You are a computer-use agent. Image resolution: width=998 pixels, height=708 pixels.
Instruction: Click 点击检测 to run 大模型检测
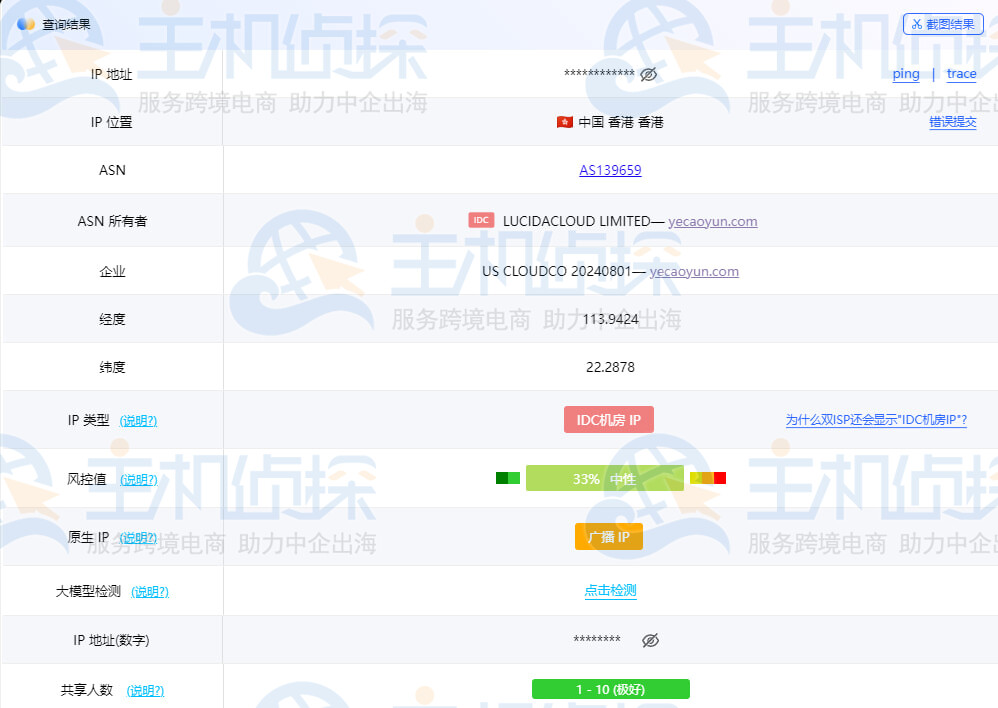610,590
